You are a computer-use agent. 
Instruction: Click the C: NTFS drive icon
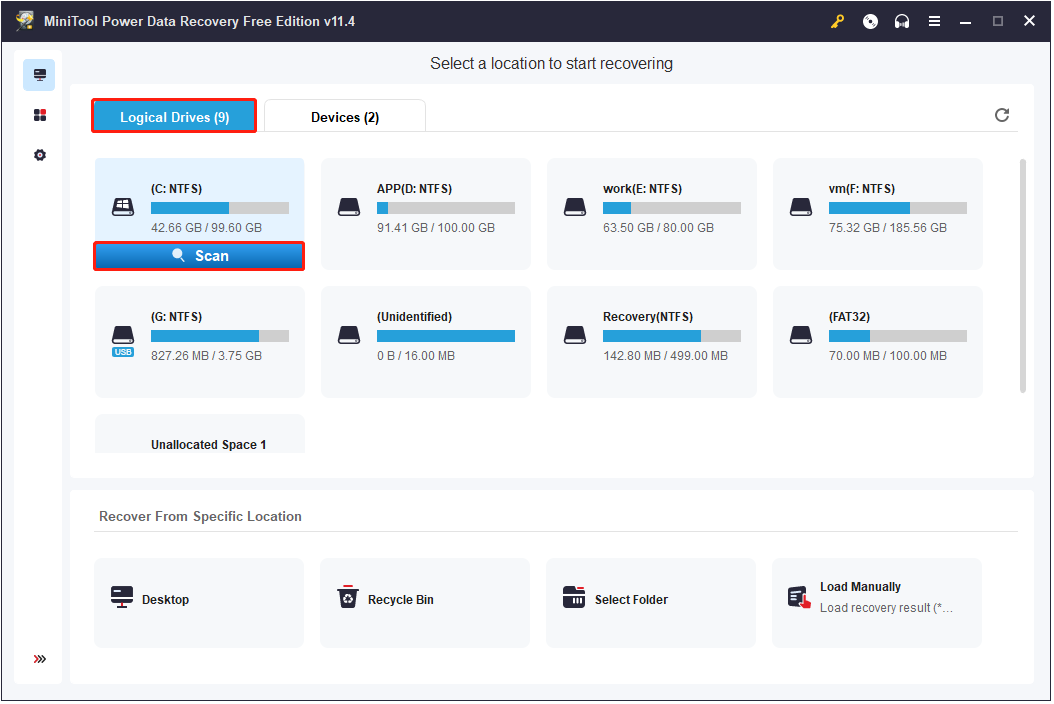click(123, 207)
